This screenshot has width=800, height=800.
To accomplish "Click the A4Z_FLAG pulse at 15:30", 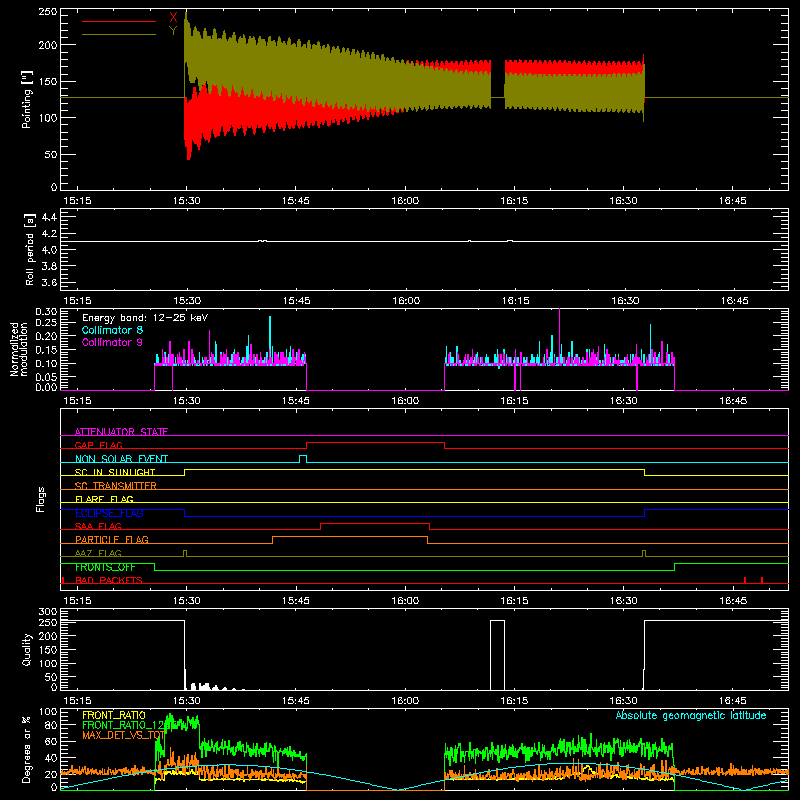I will 185,554.
